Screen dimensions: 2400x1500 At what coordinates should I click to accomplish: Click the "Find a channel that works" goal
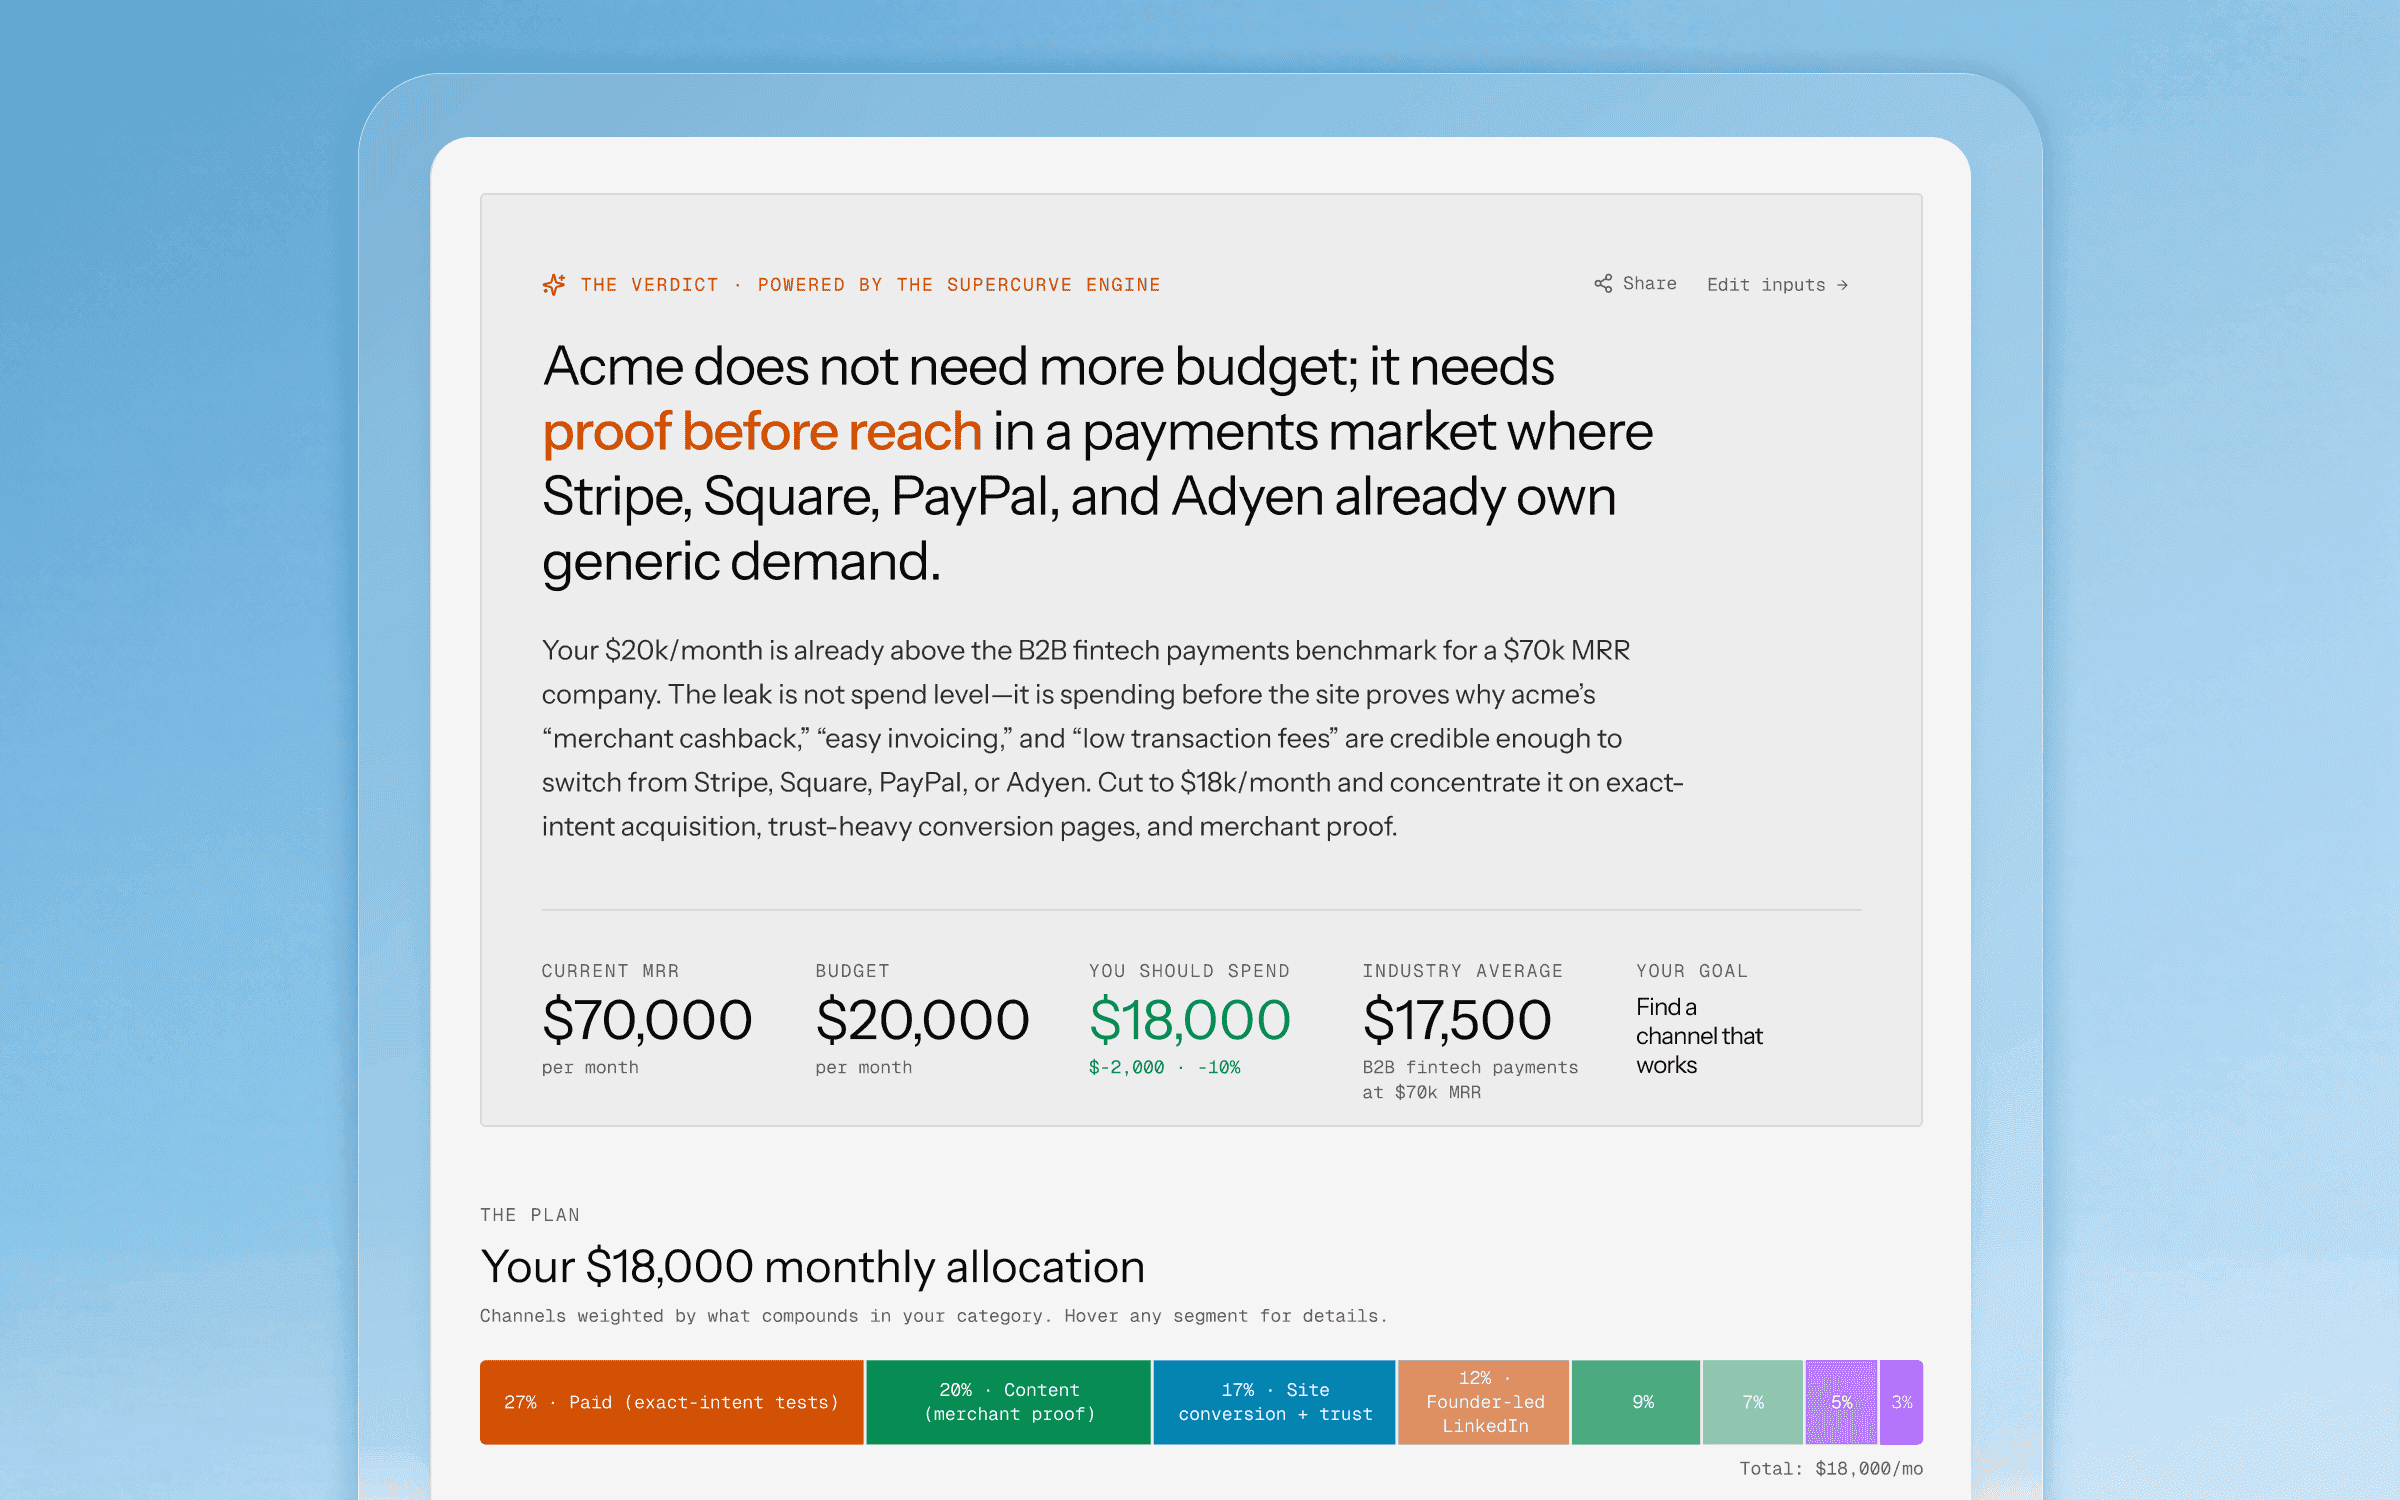(1700, 1036)
